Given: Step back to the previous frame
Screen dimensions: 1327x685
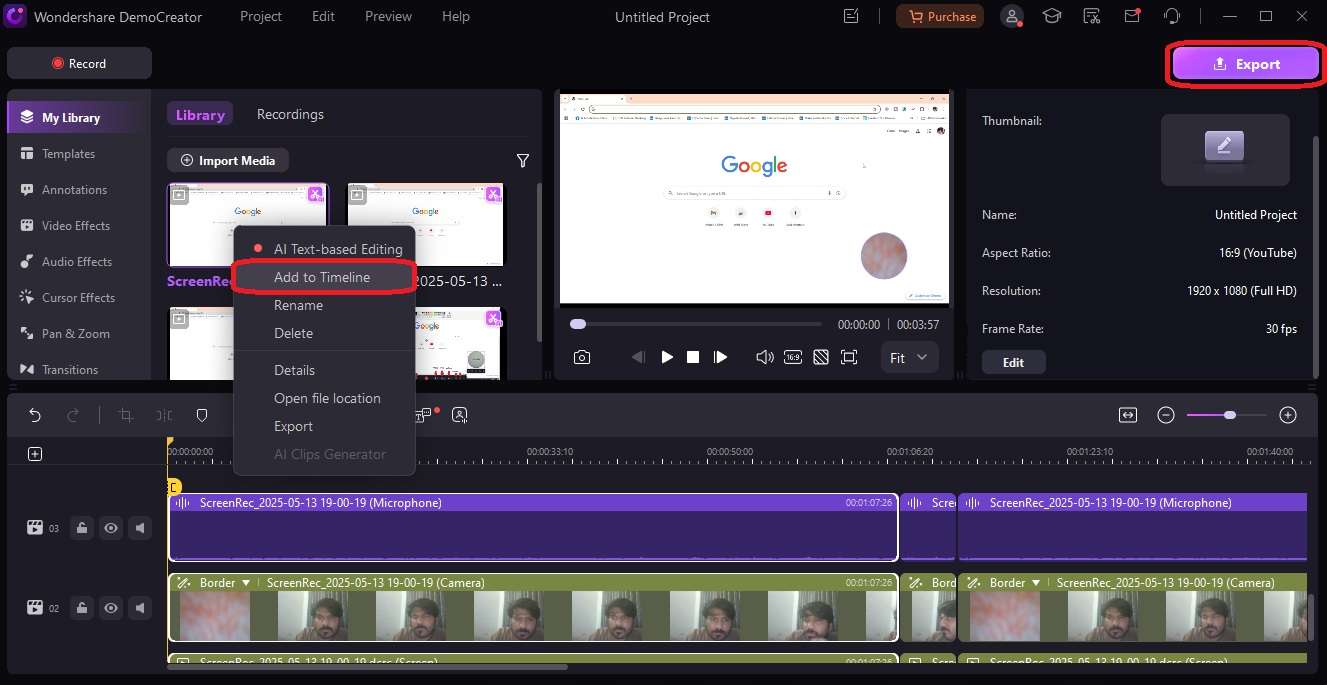Looking at the screenshot, I should [638, 357].
